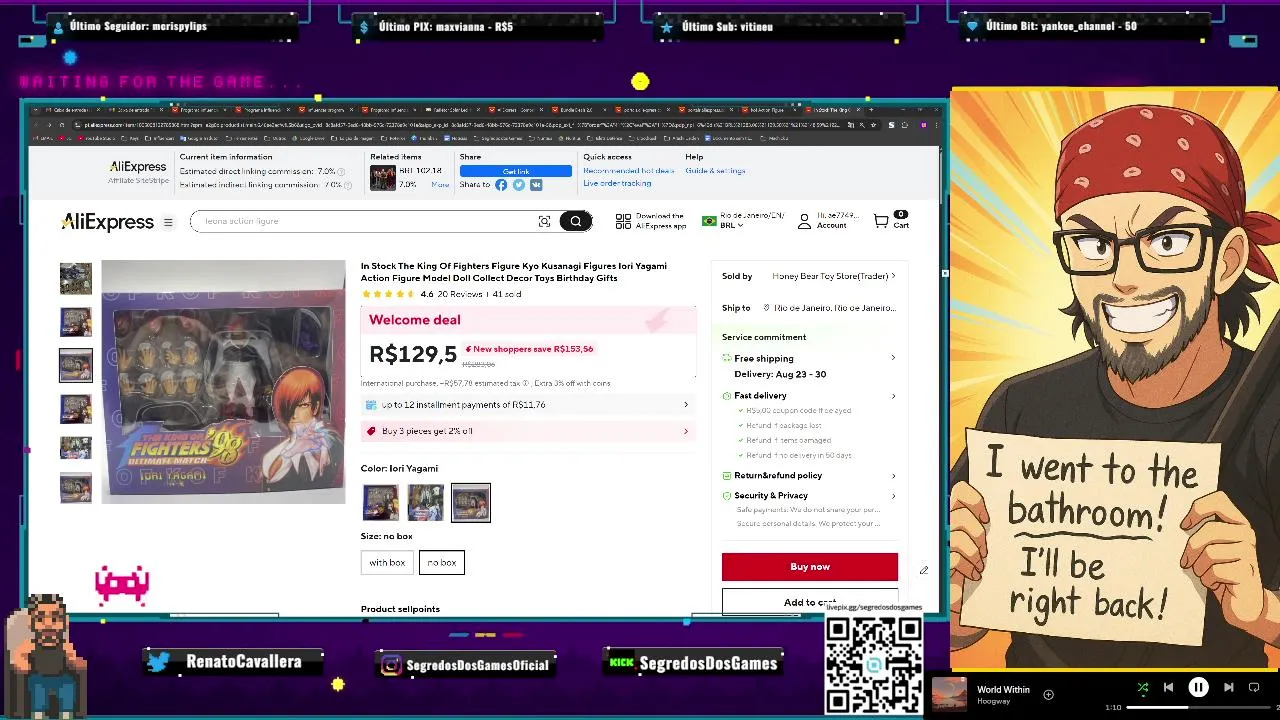
Task: Skip to previous track in Spotify
Action: [x=1168, y=687]
